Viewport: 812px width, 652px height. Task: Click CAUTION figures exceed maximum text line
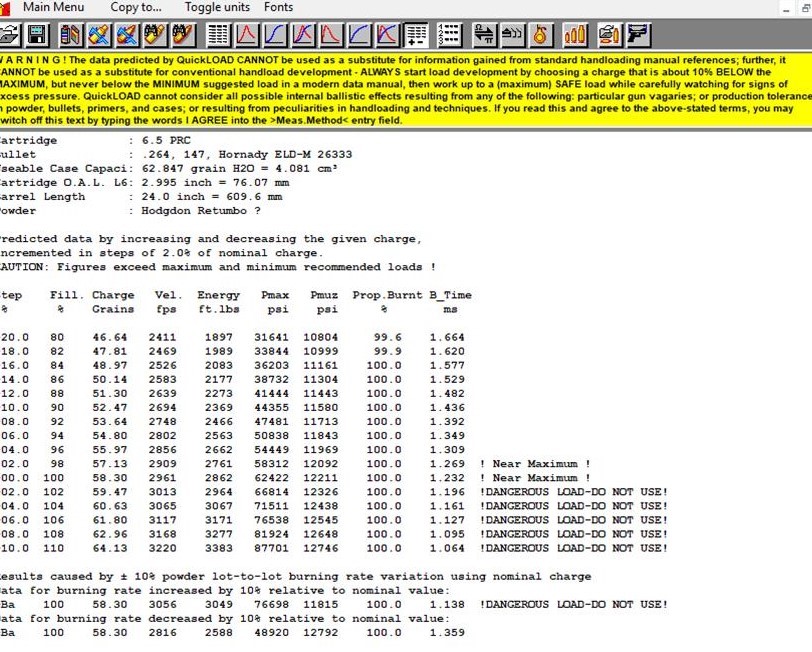(x=218, y=267)
